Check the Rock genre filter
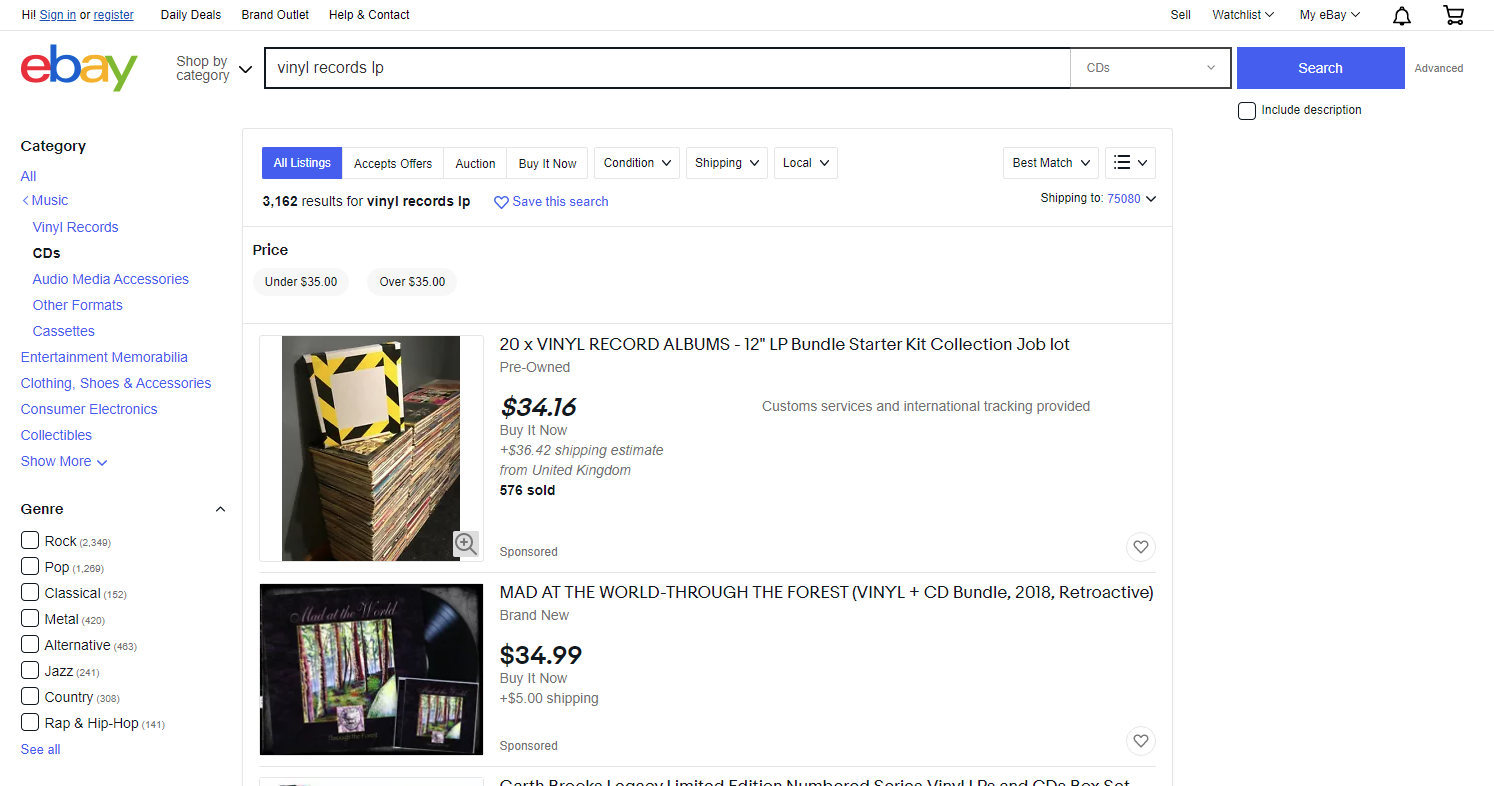 point(30,541)
